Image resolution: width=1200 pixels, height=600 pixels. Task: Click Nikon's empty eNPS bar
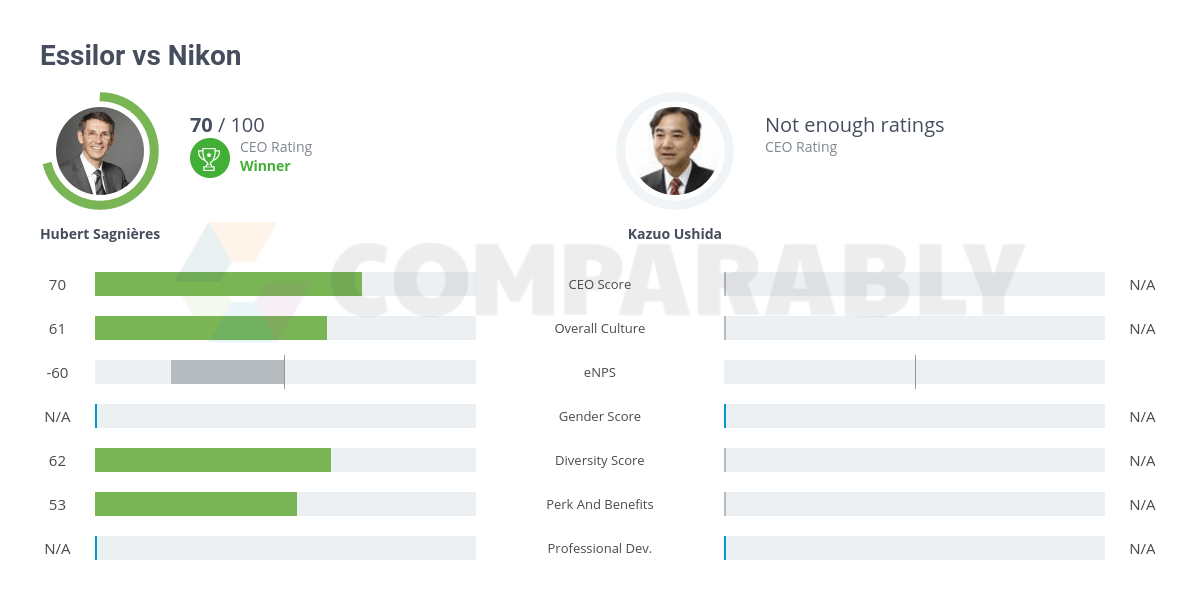[x=914, y=372]
